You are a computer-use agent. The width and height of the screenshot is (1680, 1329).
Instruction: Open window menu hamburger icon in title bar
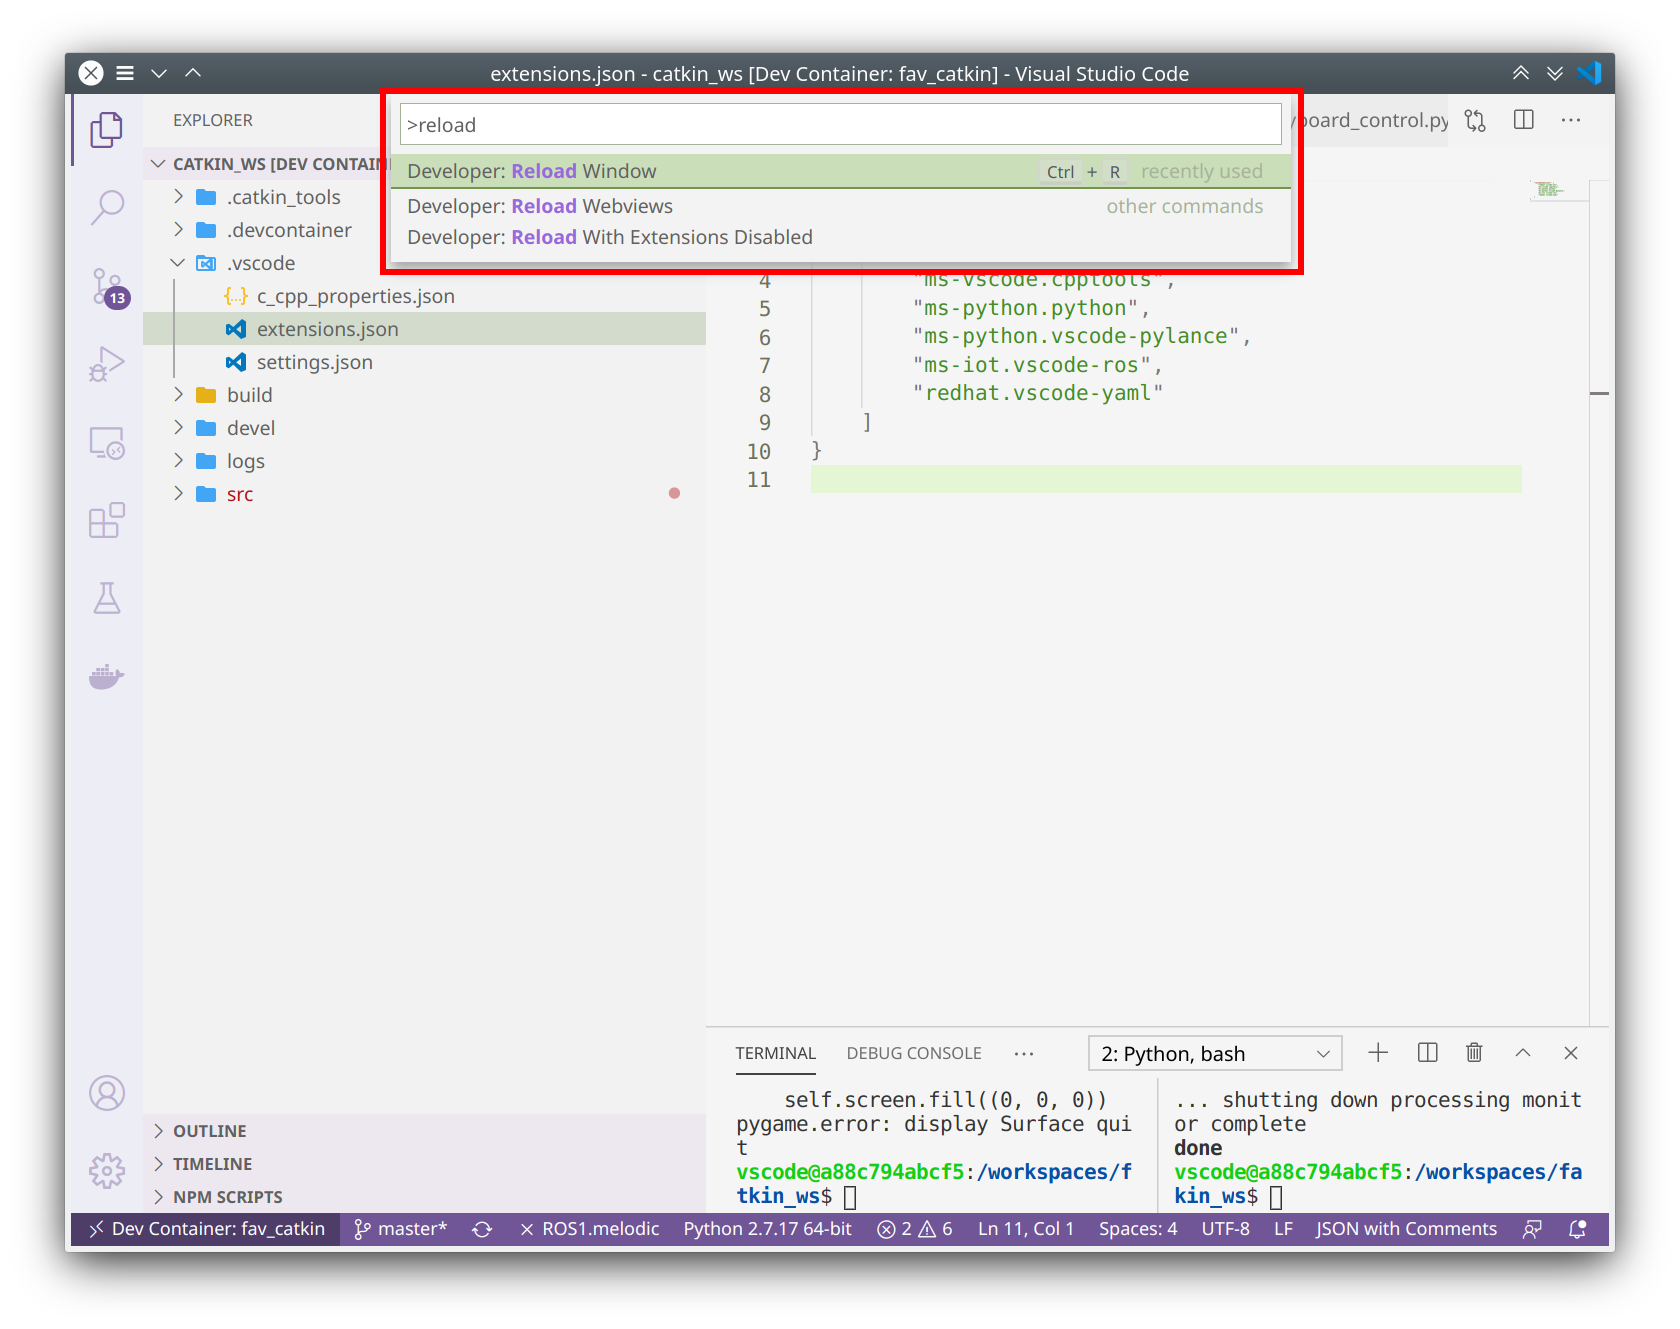pyautogui.click(x=125, y=73)
